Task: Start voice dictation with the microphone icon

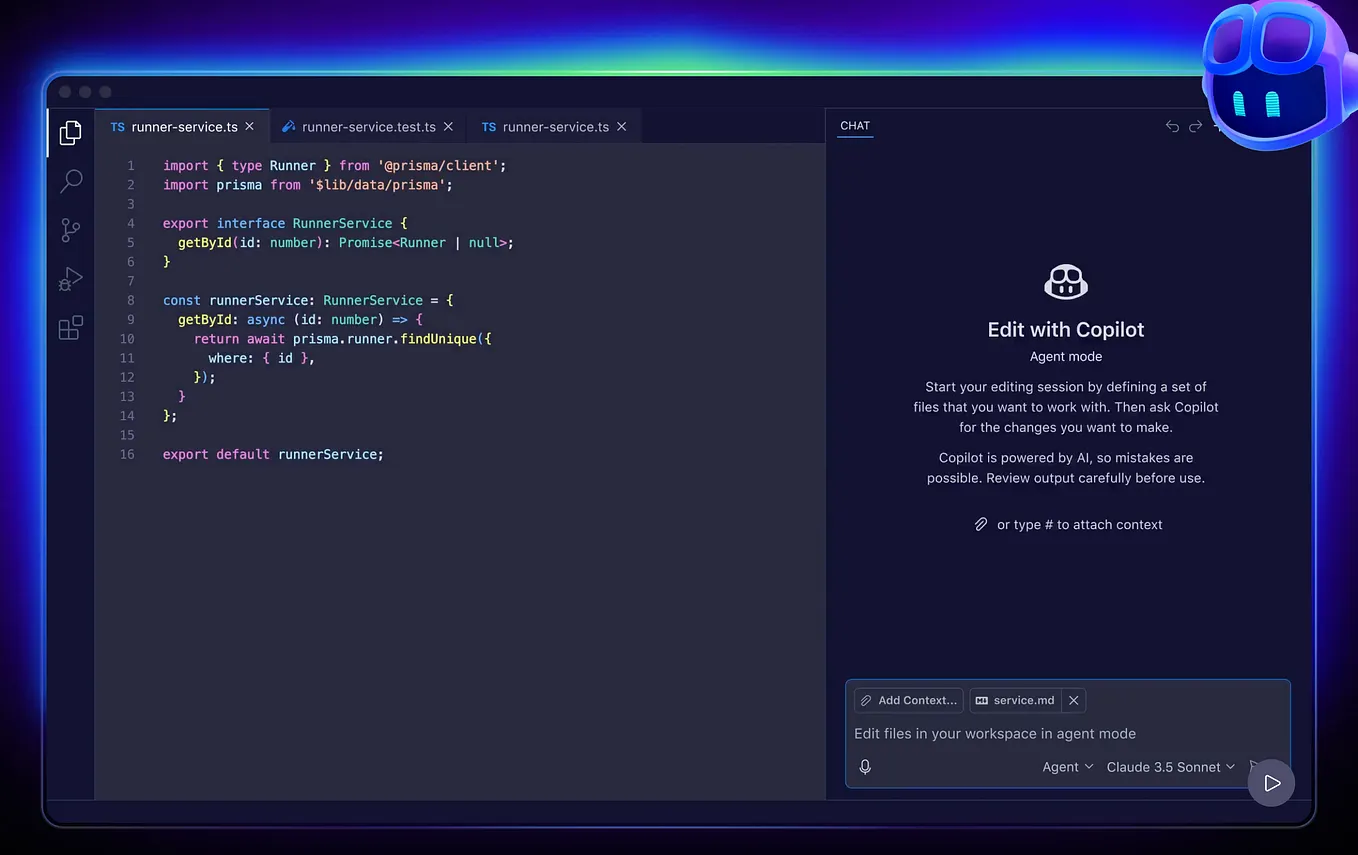Action: click(x=864, y=767)
